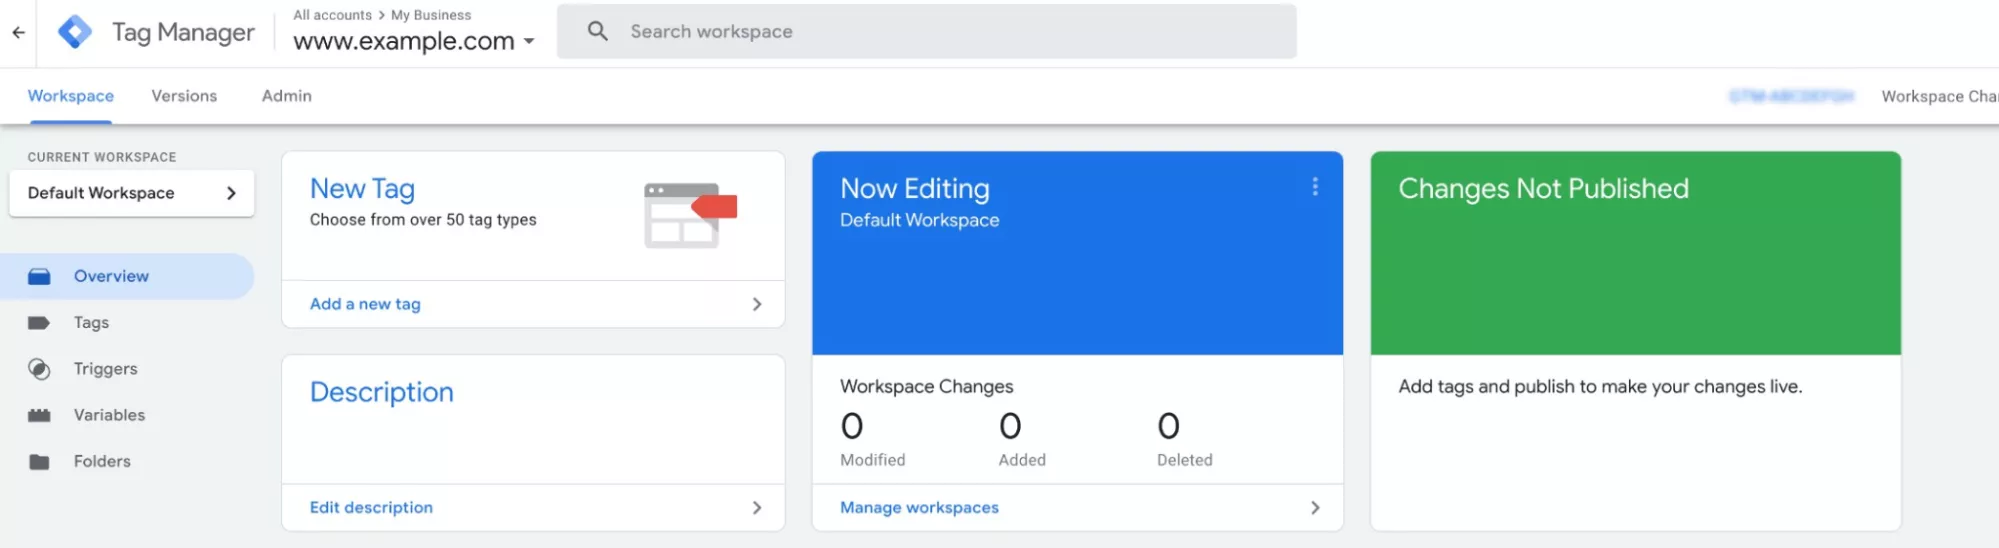Open Tags via its sidebar icon

39,323
